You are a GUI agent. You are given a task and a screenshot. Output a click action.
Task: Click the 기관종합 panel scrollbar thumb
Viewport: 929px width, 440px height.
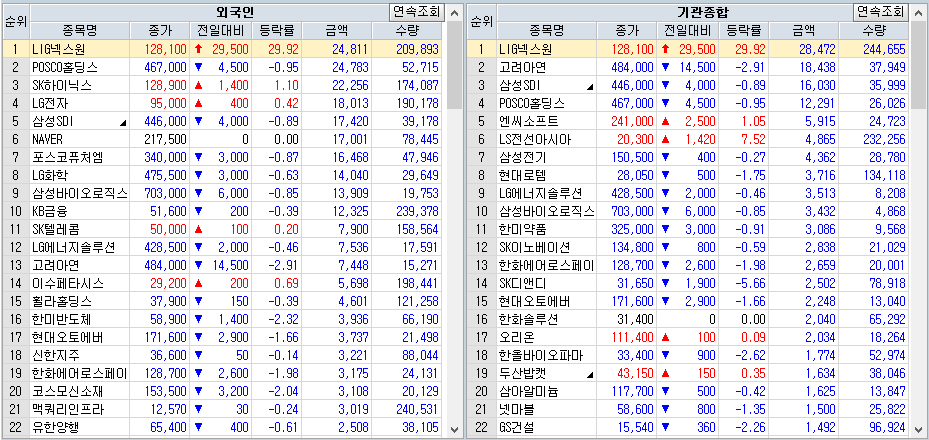point(918,65)
